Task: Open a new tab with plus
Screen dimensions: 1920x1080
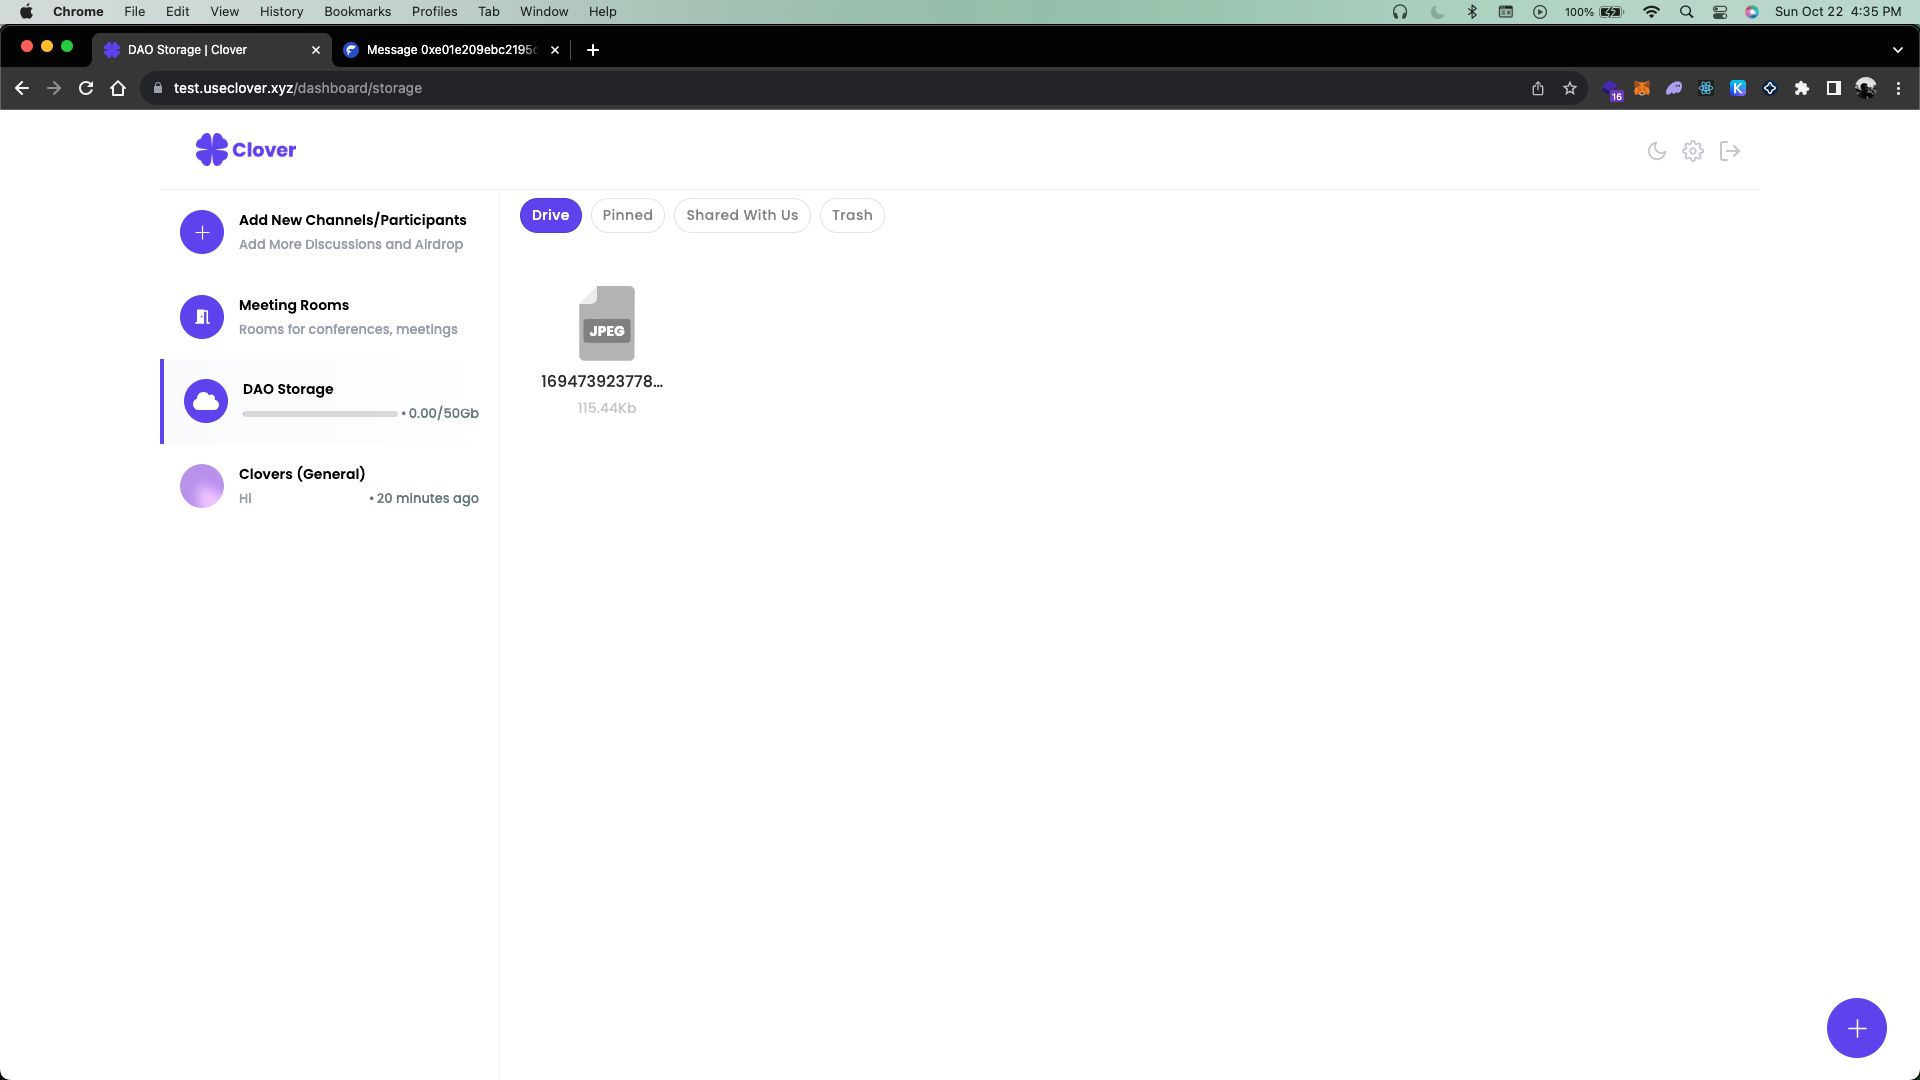Action: (x=593, y=50)
